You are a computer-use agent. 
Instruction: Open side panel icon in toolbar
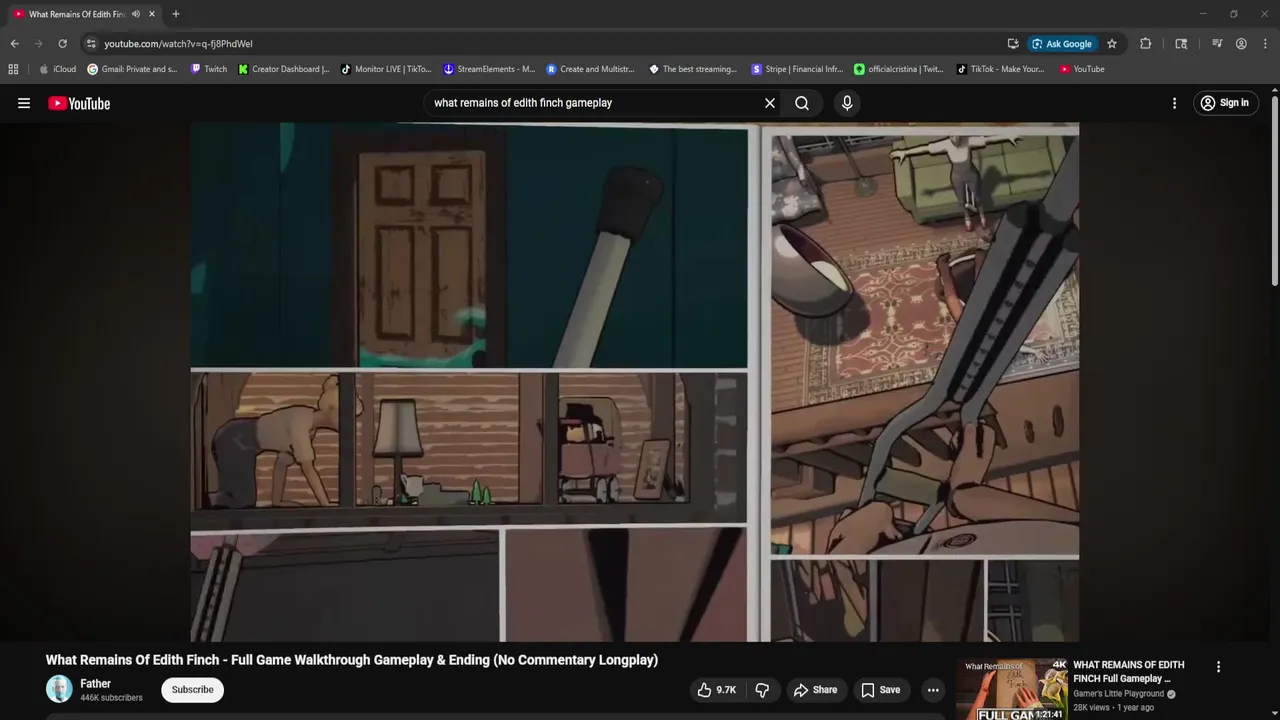[1181, 44]
